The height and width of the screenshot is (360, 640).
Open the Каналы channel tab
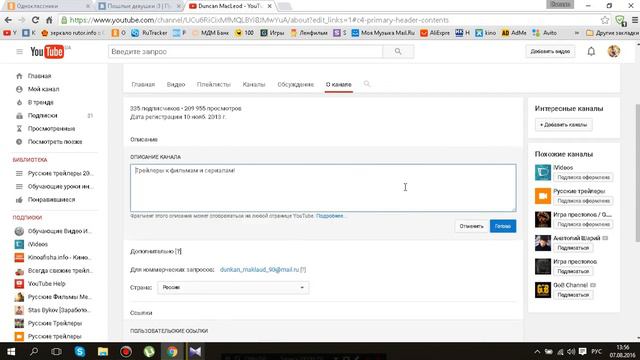[254, 84]
